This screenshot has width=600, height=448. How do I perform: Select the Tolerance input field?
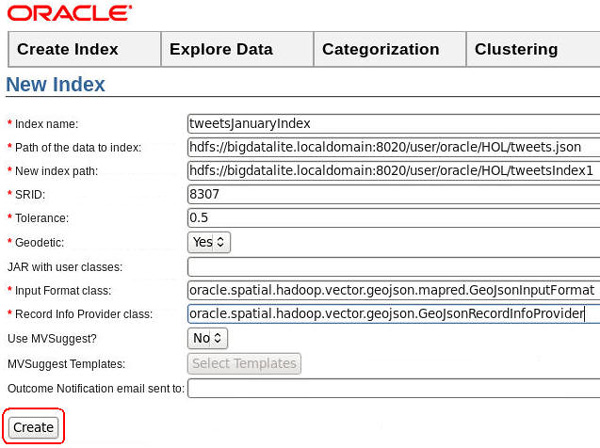pos(393,218)
